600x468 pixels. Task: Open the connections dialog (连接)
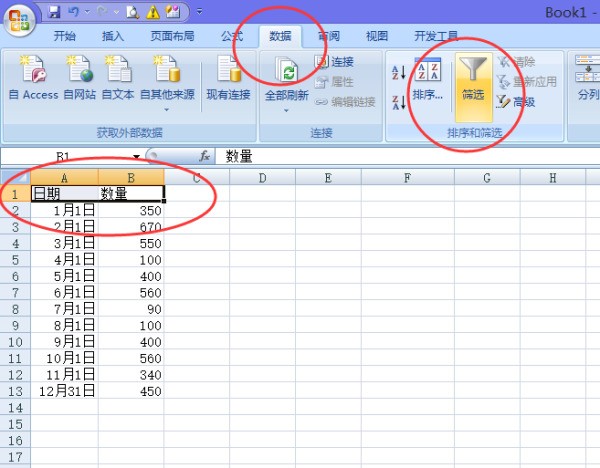point(334,62)
